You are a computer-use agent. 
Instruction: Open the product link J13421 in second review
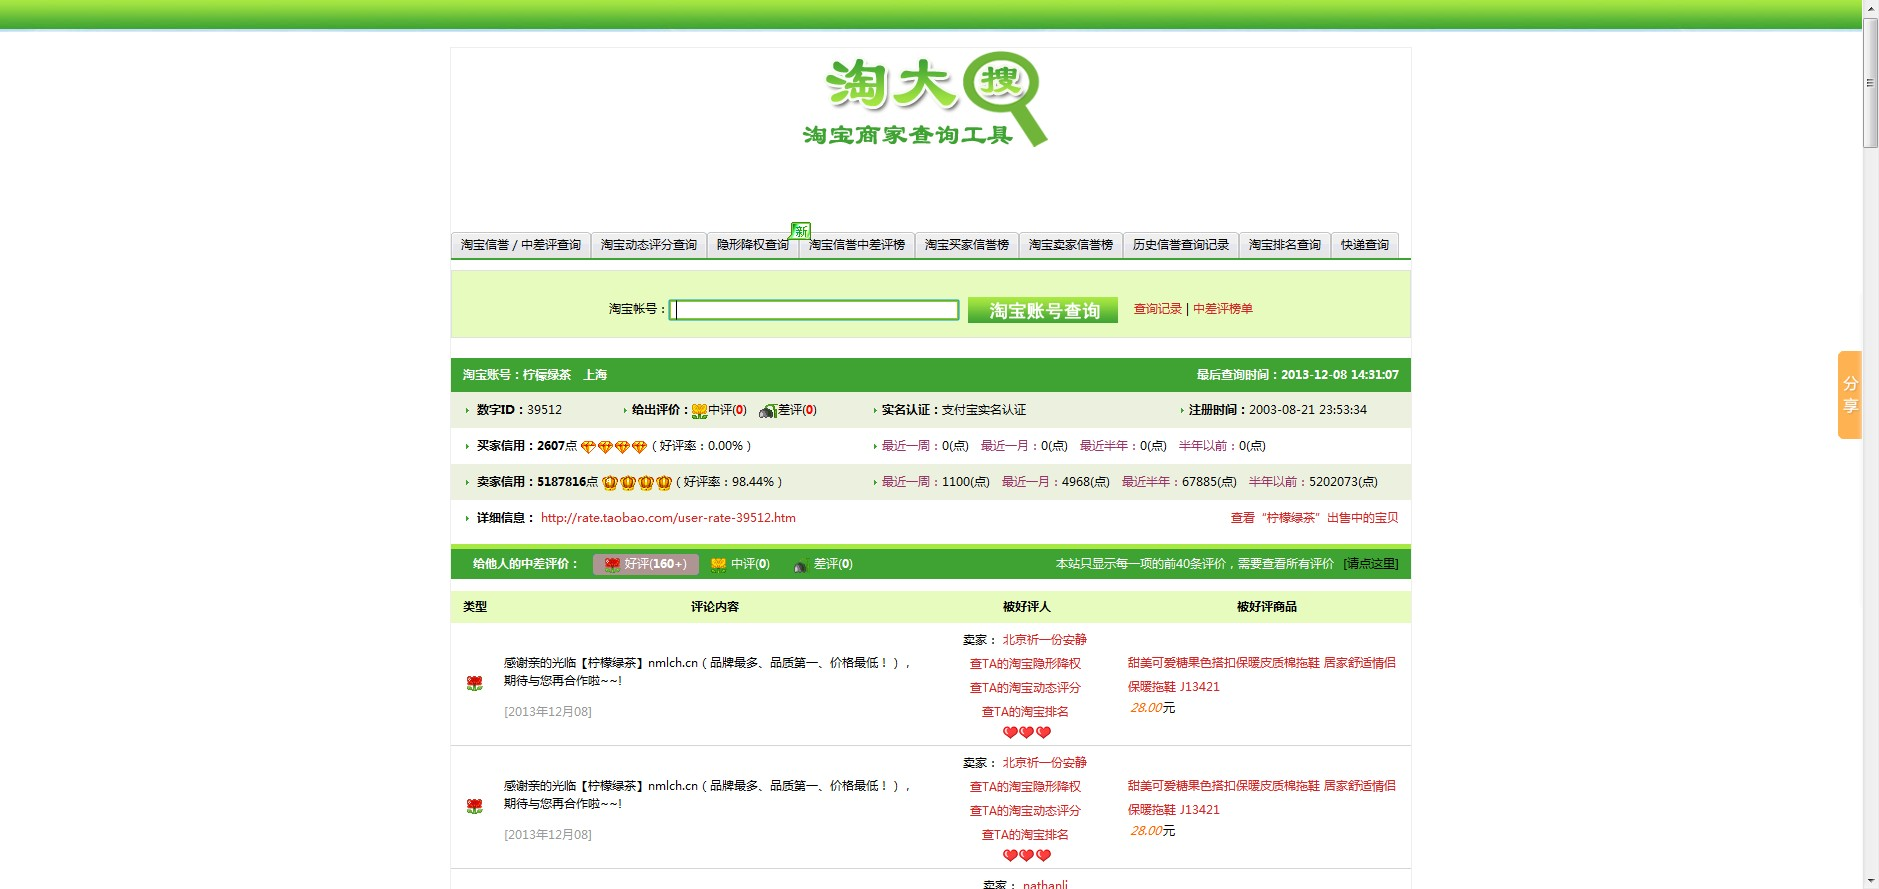pos(1261,798)
